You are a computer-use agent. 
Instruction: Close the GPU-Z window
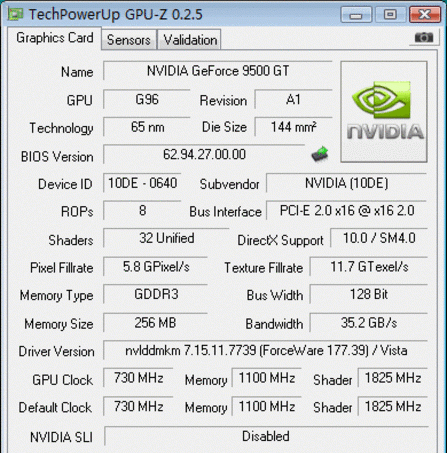click(425, 14)
